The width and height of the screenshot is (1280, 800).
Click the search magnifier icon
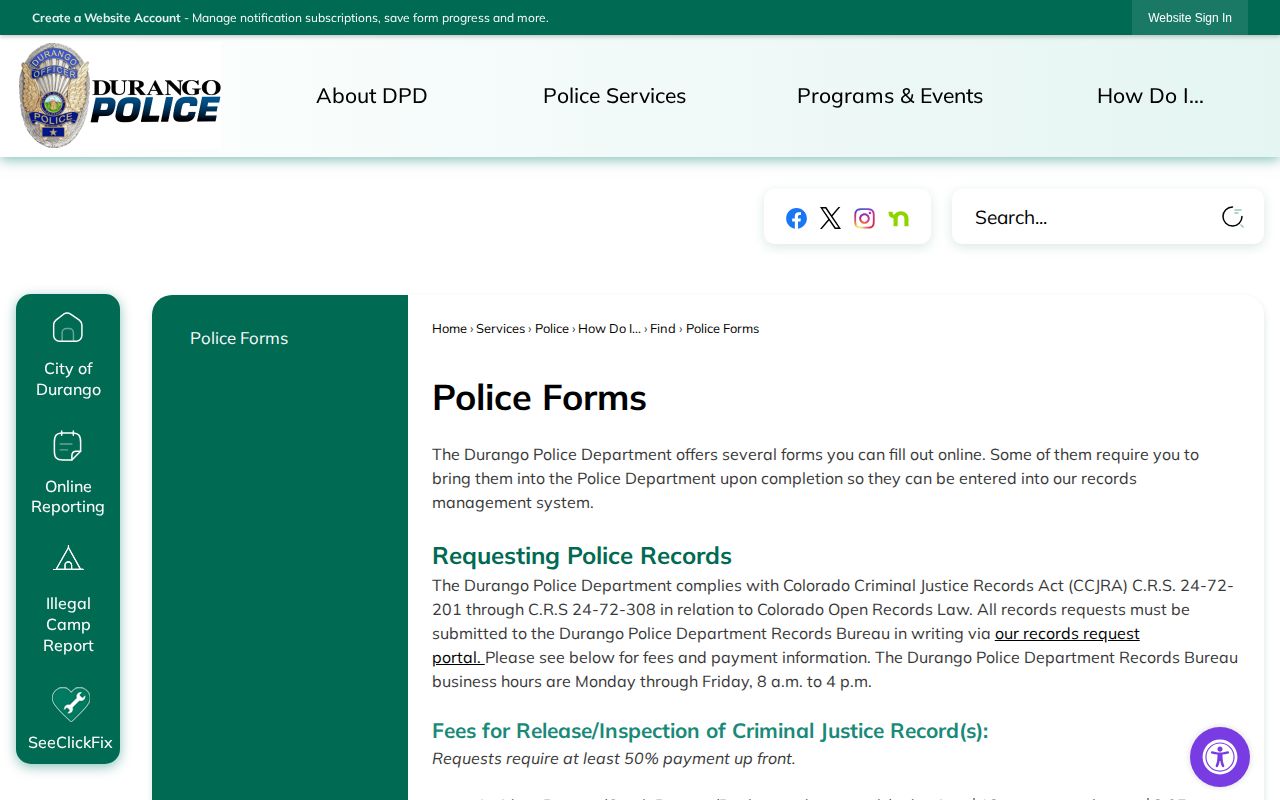[x=1232, y=217]
